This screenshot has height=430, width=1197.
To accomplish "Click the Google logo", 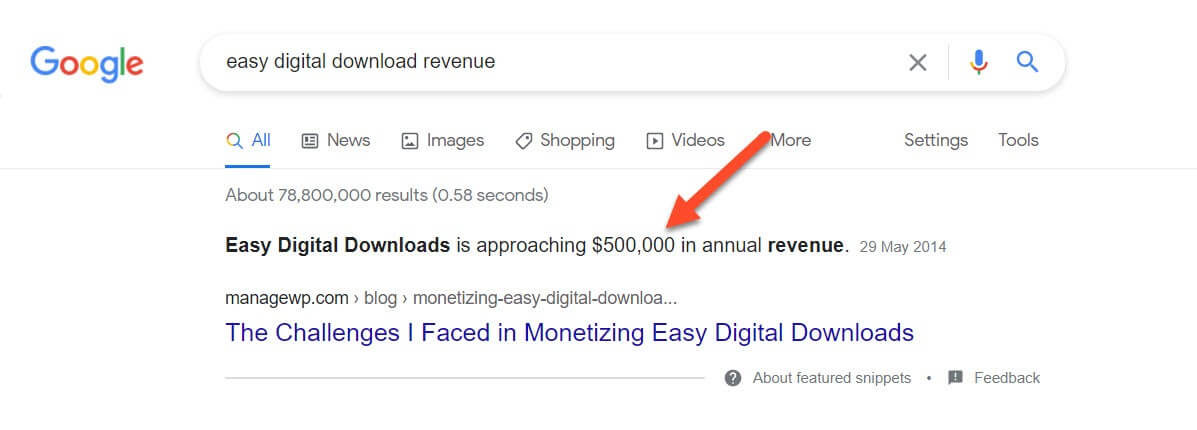I will click(x=86, y=64).
